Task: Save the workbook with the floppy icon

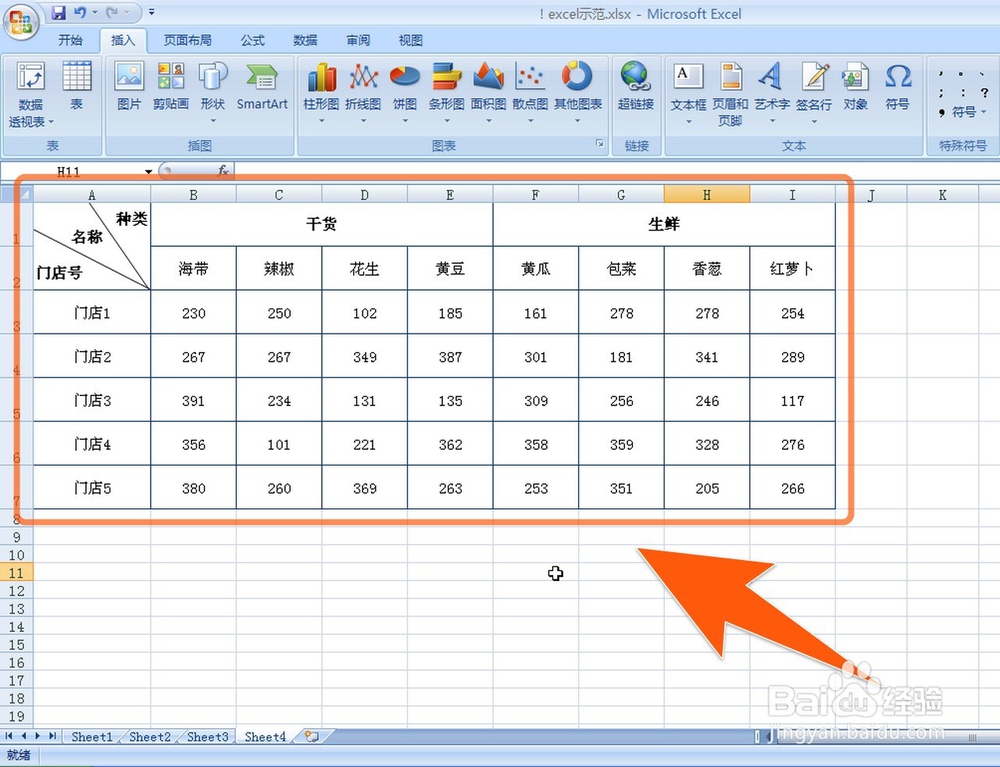Action: click(x=58, y=12)
